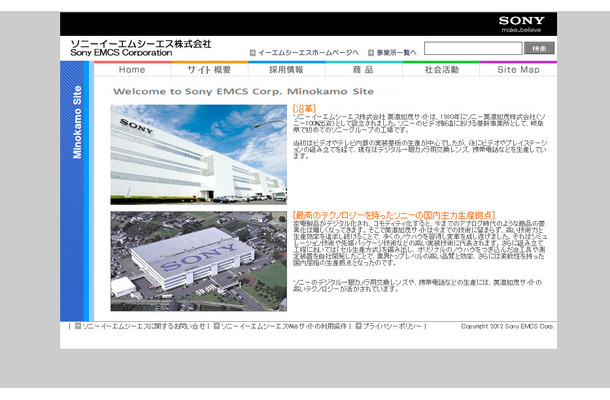Image resolution: width=610 pixels, height=400 pixels.
Task: Open the Webサイトの利用条件 footer link
Action: point(284,326)
